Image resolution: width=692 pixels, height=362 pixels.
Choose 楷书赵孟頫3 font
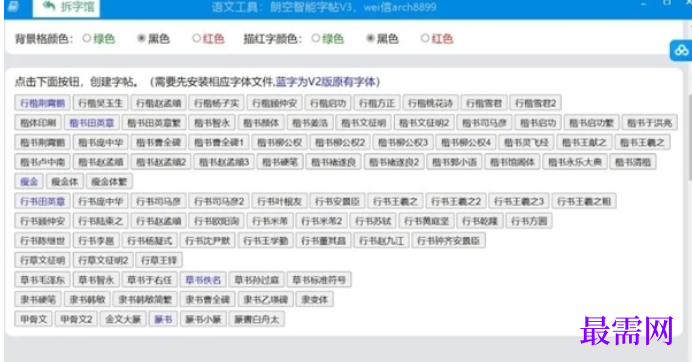point(224,162)
